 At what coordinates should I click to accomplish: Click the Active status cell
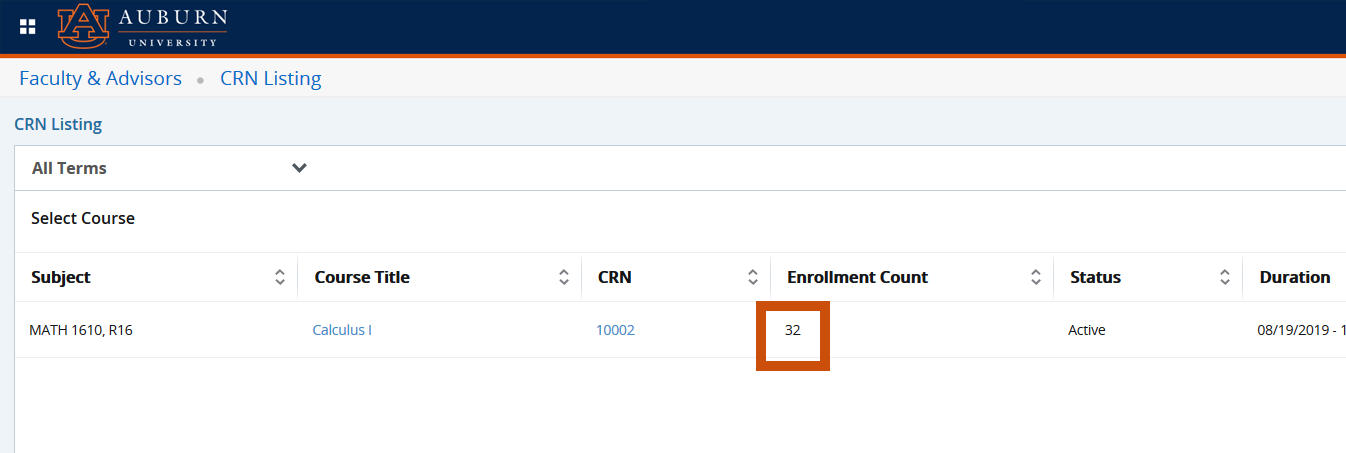tap(1087, 330)
